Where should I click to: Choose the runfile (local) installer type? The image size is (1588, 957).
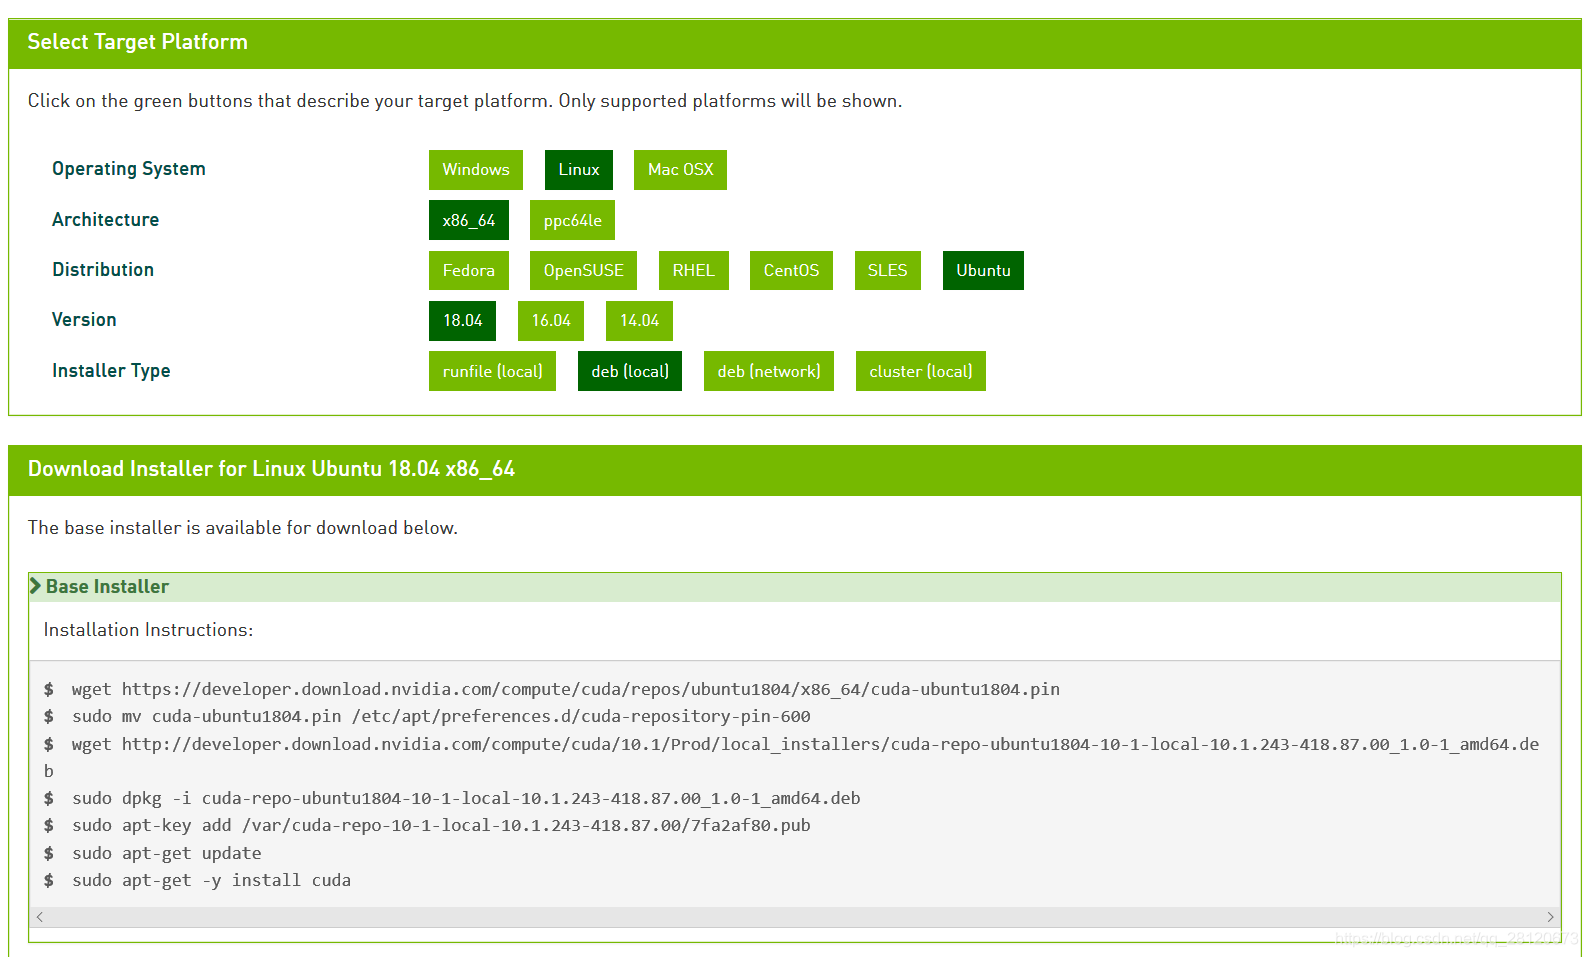(x=492, y=371)
